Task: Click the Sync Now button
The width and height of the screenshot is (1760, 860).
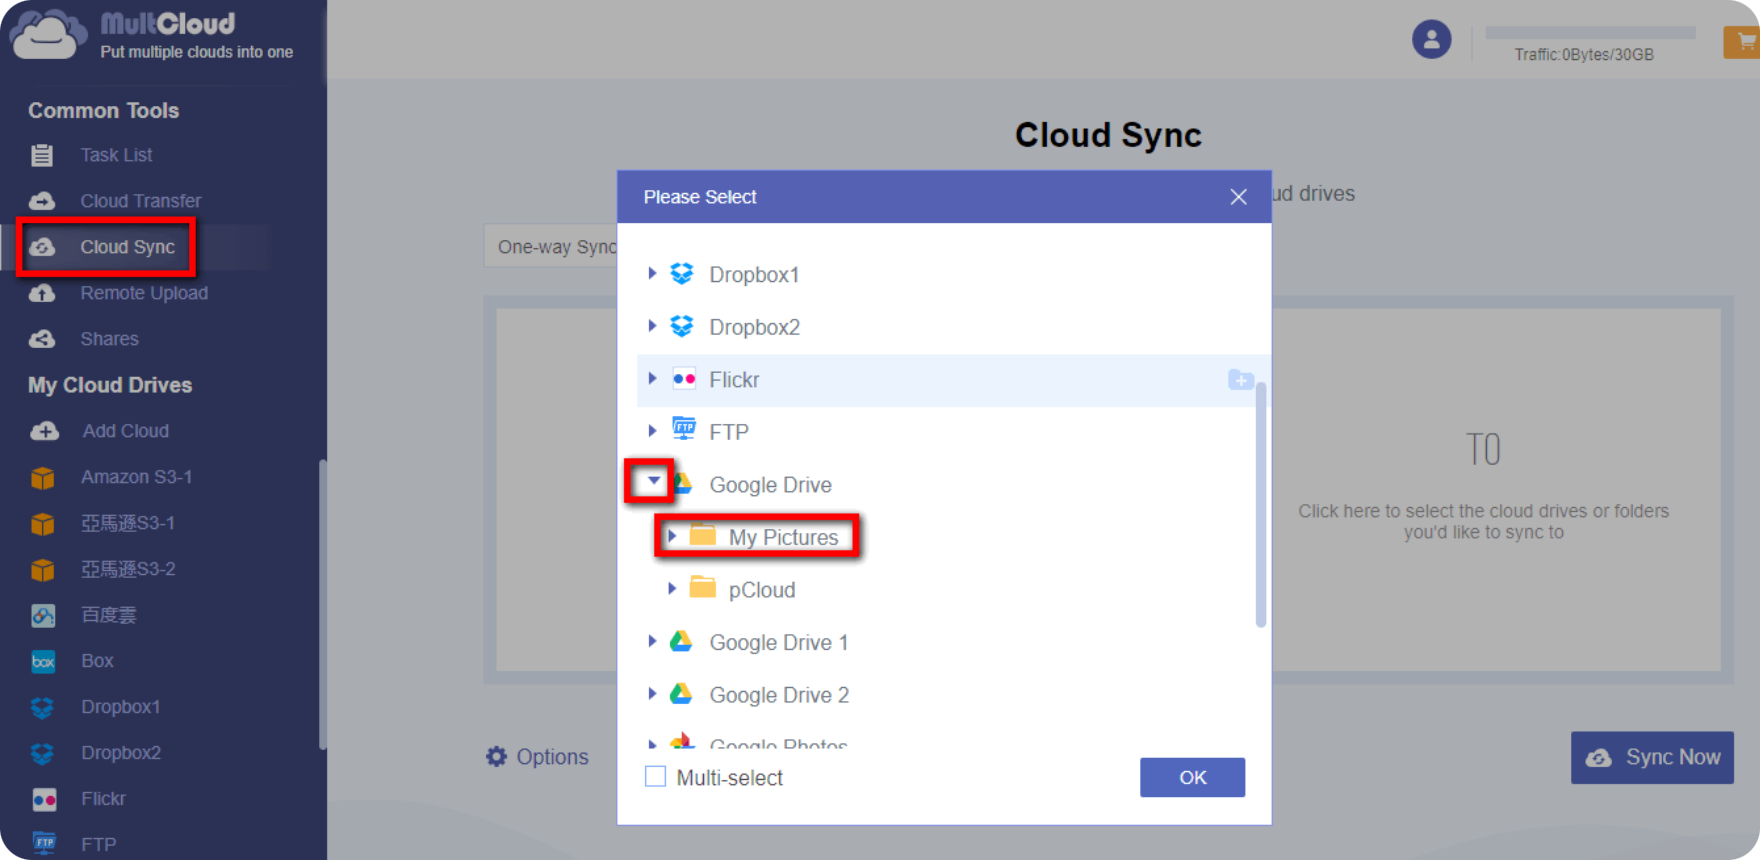Action: [1652, 757]
